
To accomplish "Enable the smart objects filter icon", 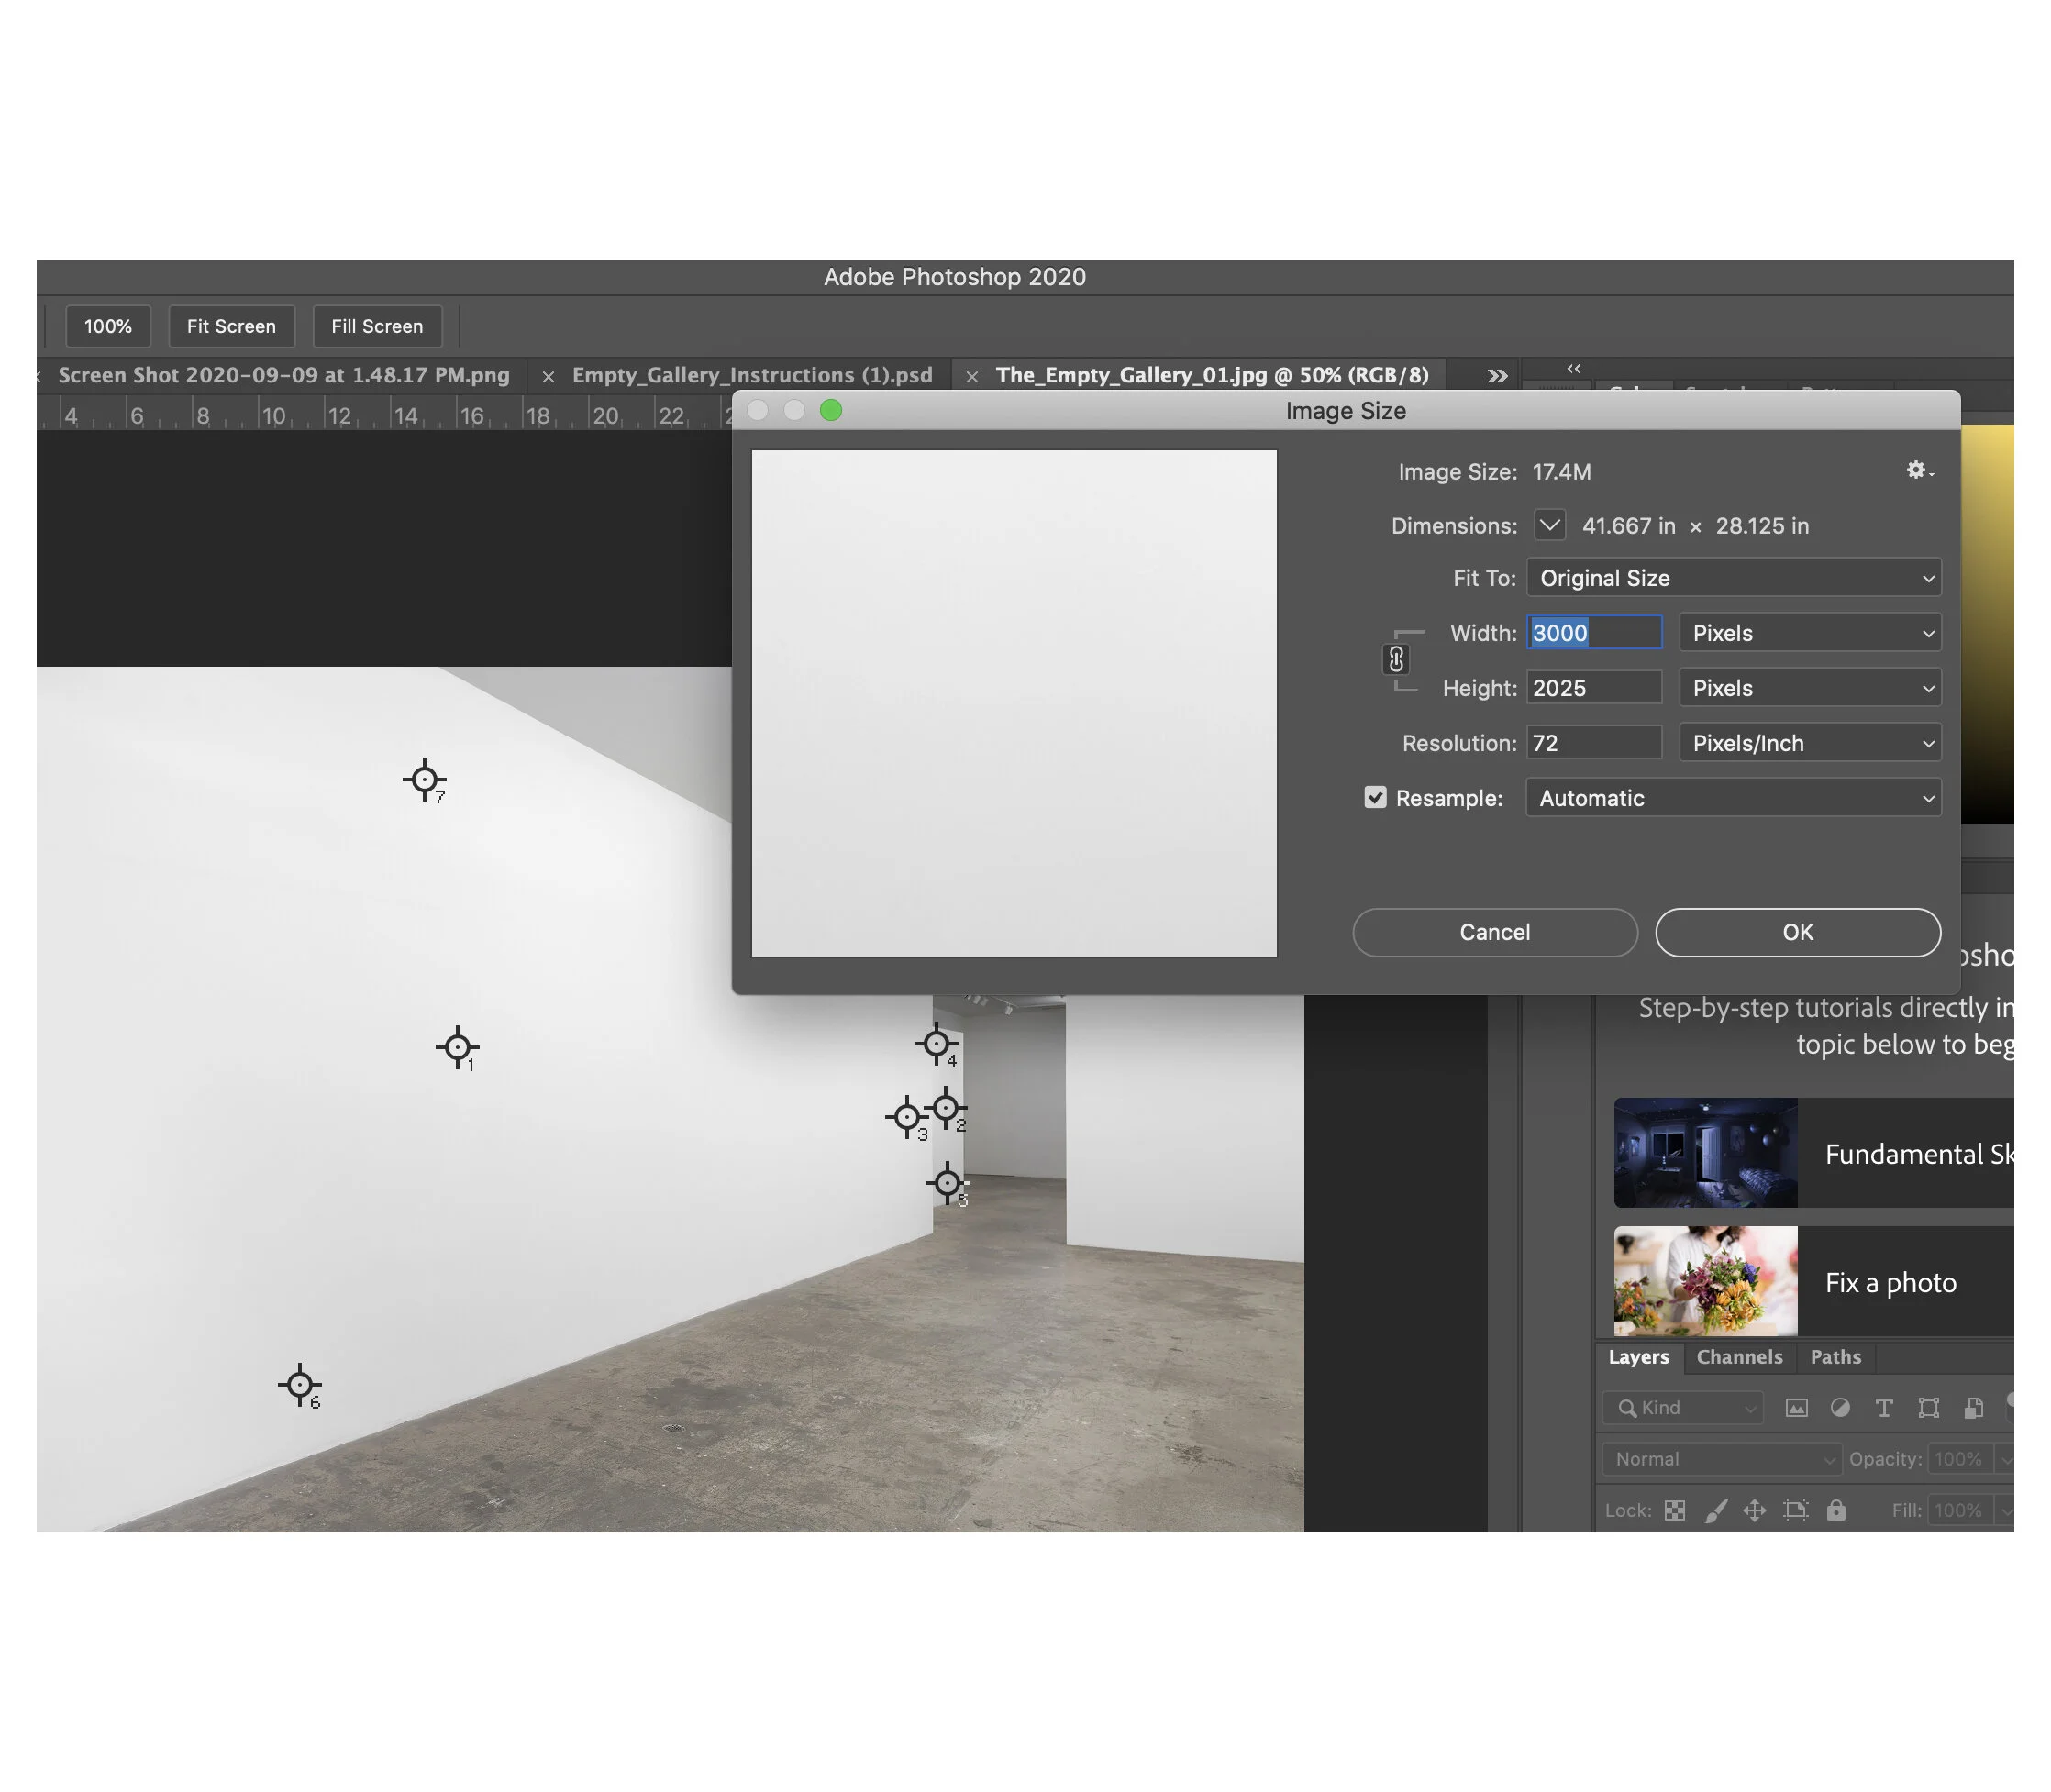I will [x=1973, y=1408].
